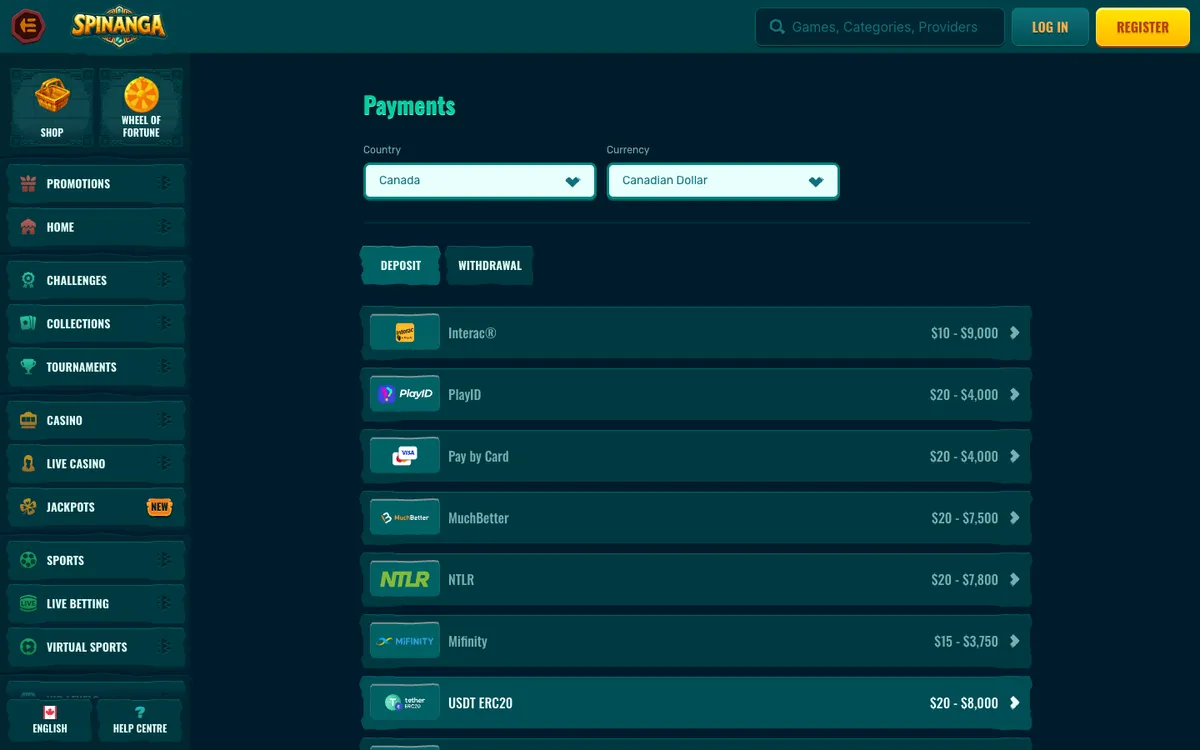Image resolution: width=1200 pixels, height=750 pixels.
Task: Open the Country dropdown showing Canada
Action: [x=480, y=181]
